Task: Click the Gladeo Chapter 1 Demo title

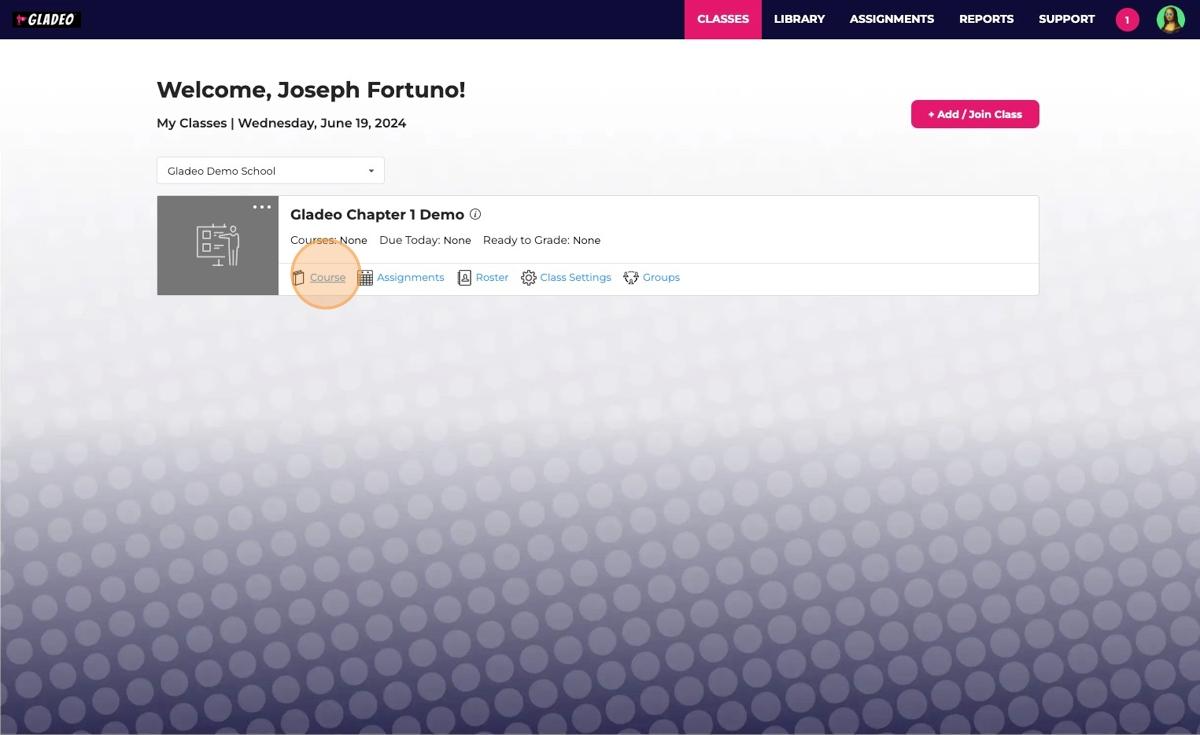Action: tap(377, 214)
